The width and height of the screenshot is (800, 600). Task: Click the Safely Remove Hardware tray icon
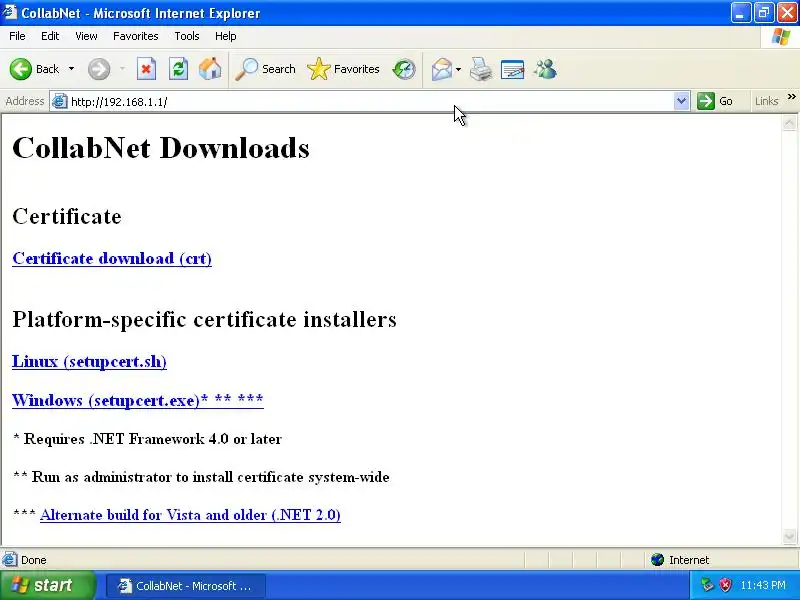(x=707, y=585)
